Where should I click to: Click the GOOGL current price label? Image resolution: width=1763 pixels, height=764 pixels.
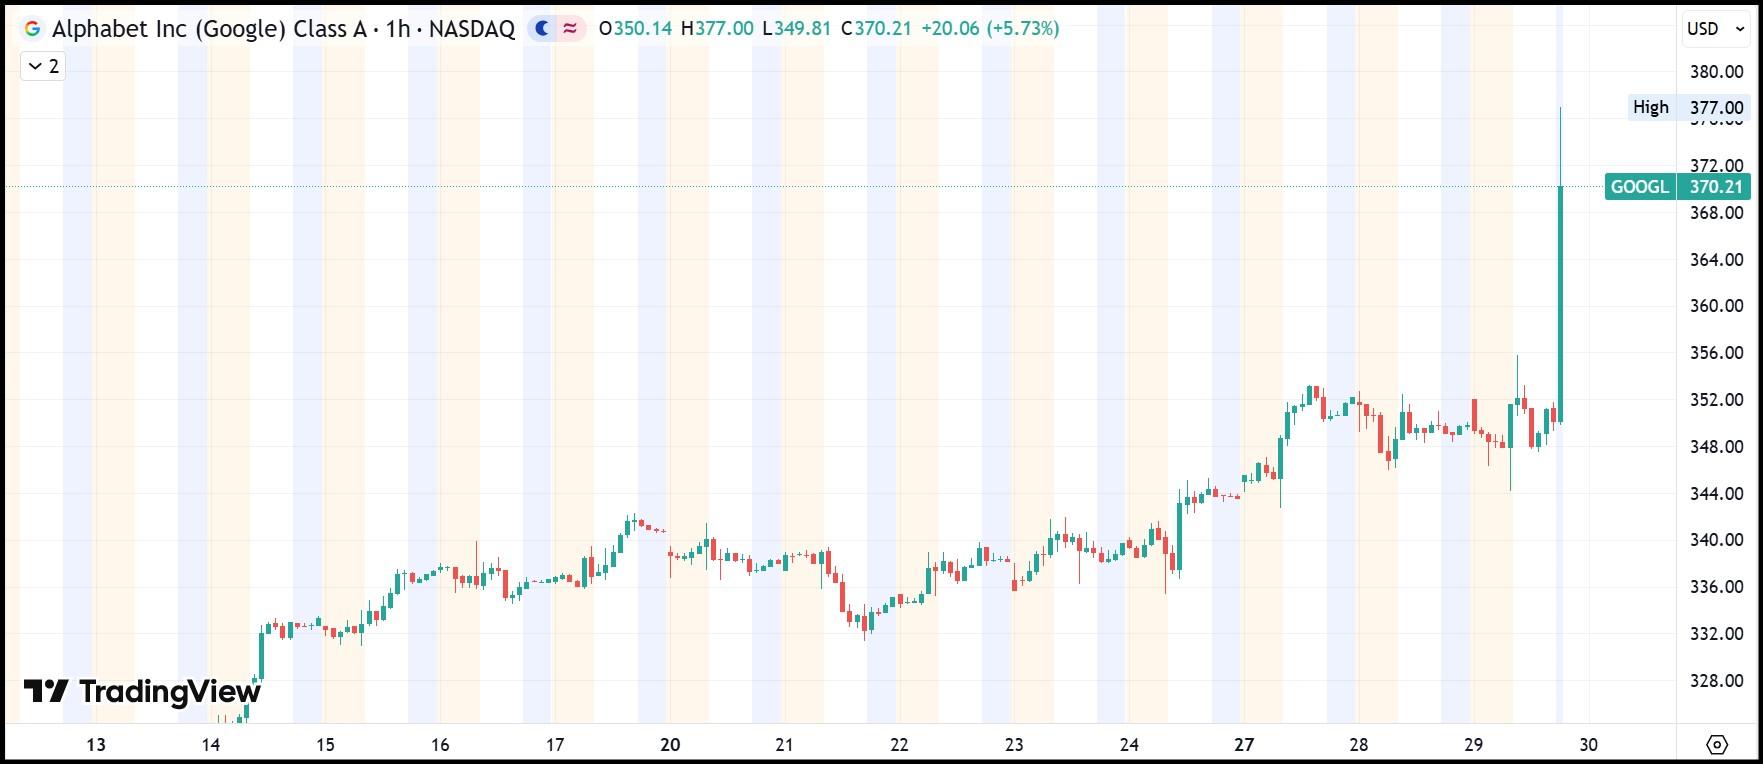click(1677, 187)
